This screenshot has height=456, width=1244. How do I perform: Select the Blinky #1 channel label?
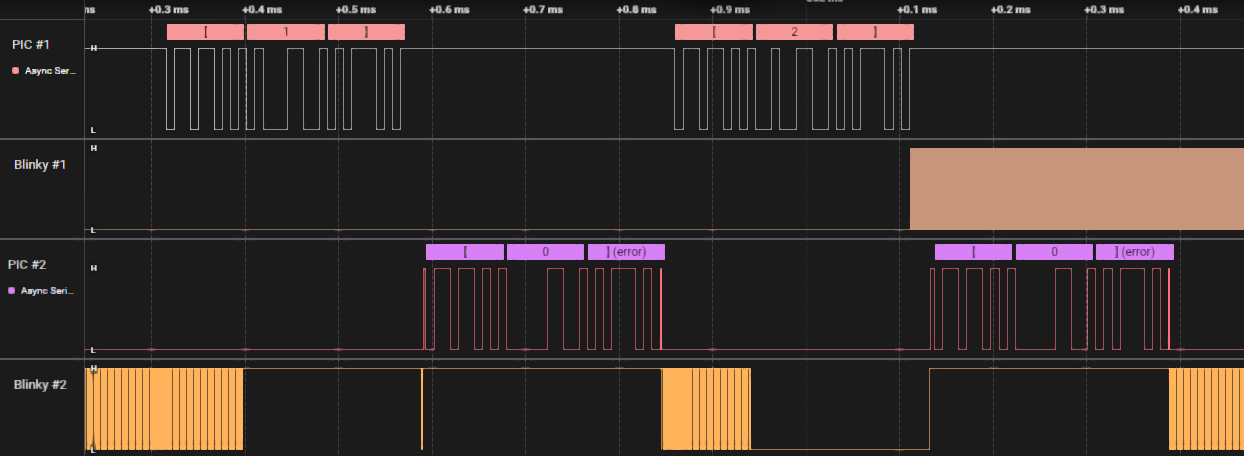click(40, 164)
